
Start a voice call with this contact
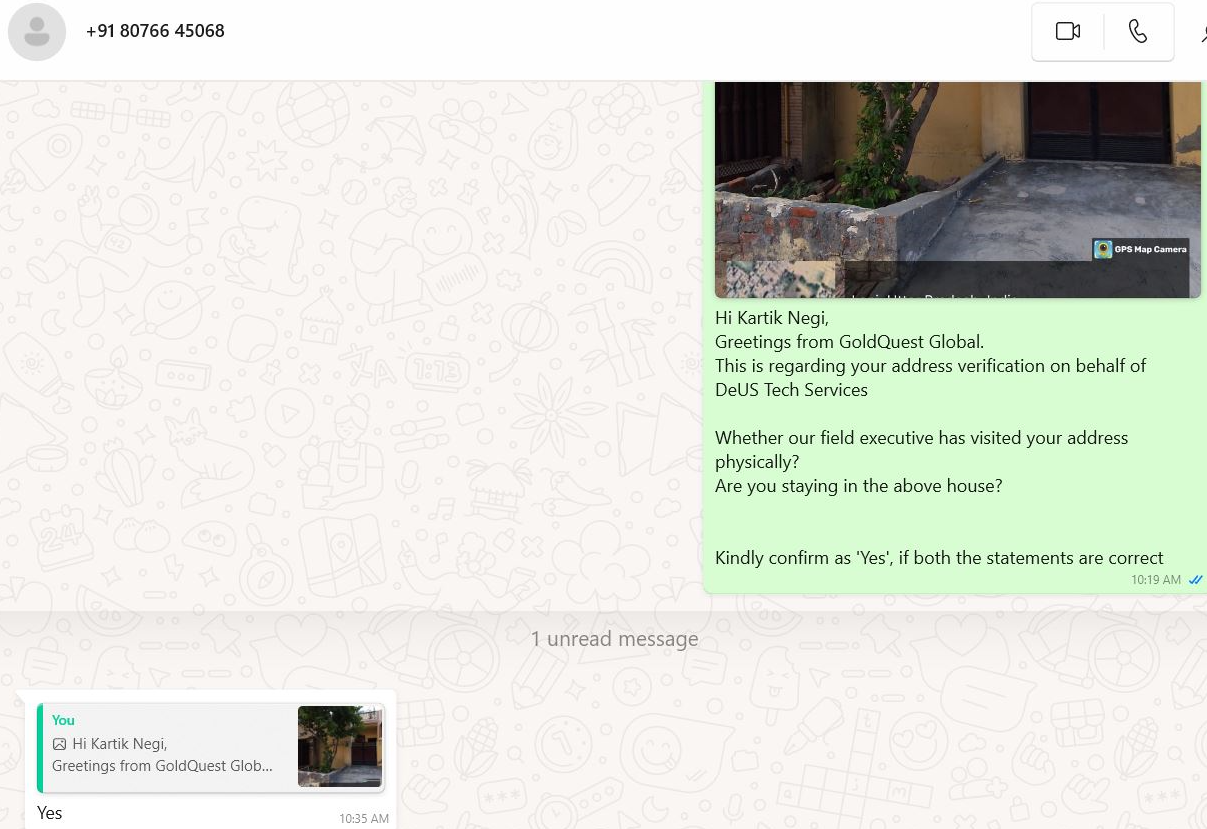click(1138, 31)
